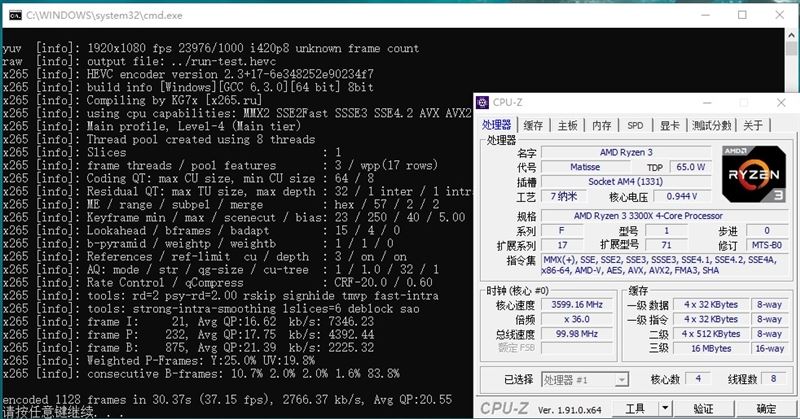The image size is (800, 419).
Task: Click the Matisse code name value
Action: click(585, 167)
